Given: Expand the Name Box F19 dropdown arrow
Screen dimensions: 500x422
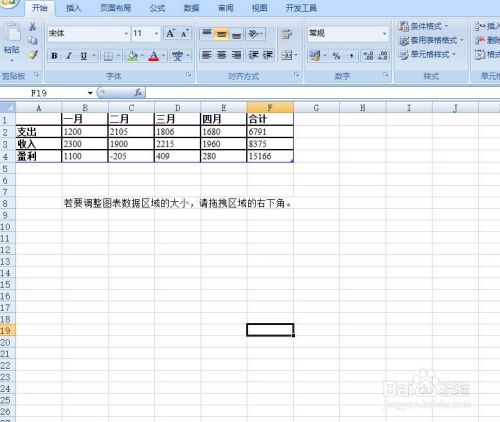Looking at the screenshot, I should coord(90,93).
